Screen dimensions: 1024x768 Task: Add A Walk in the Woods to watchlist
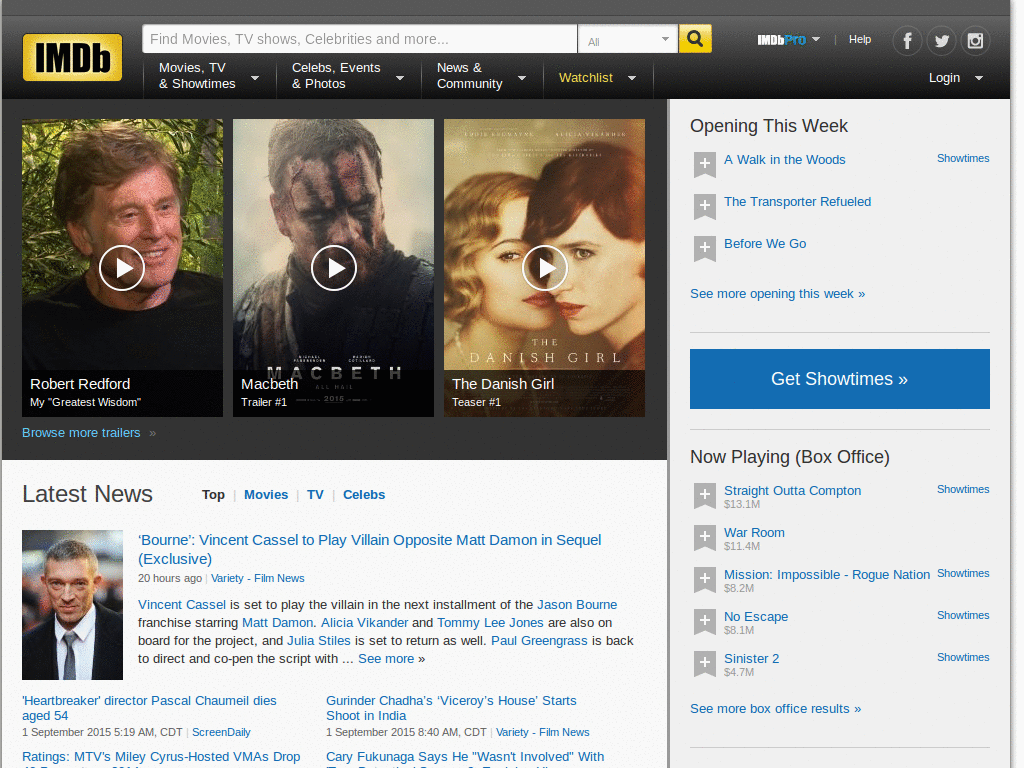click(x=705, y=164)
